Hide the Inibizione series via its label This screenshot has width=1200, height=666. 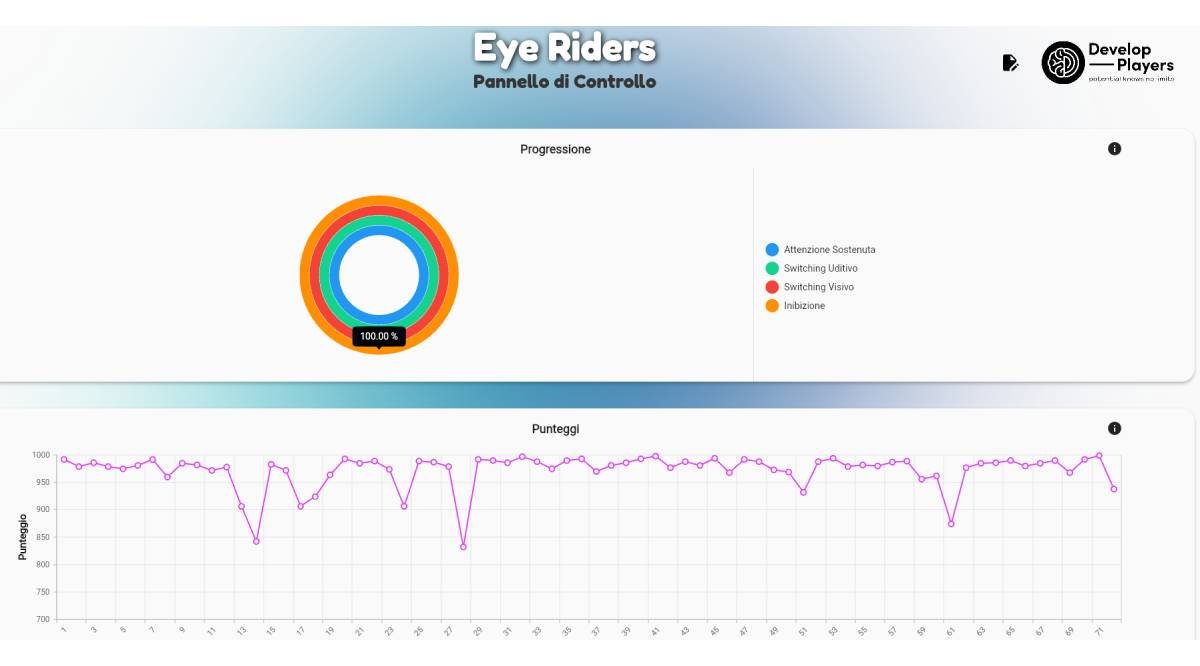coord(804,306)
